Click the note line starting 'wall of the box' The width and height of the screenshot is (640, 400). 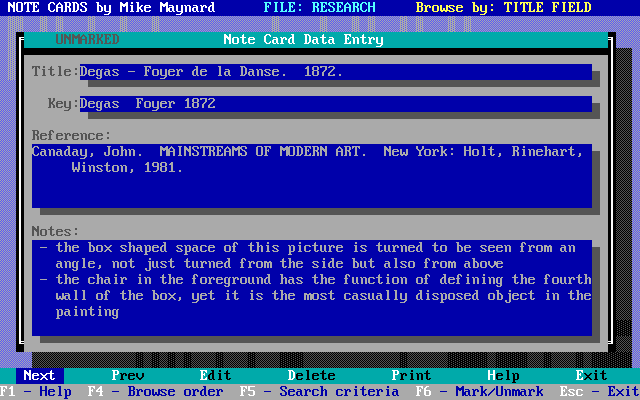tap(324, 296)
